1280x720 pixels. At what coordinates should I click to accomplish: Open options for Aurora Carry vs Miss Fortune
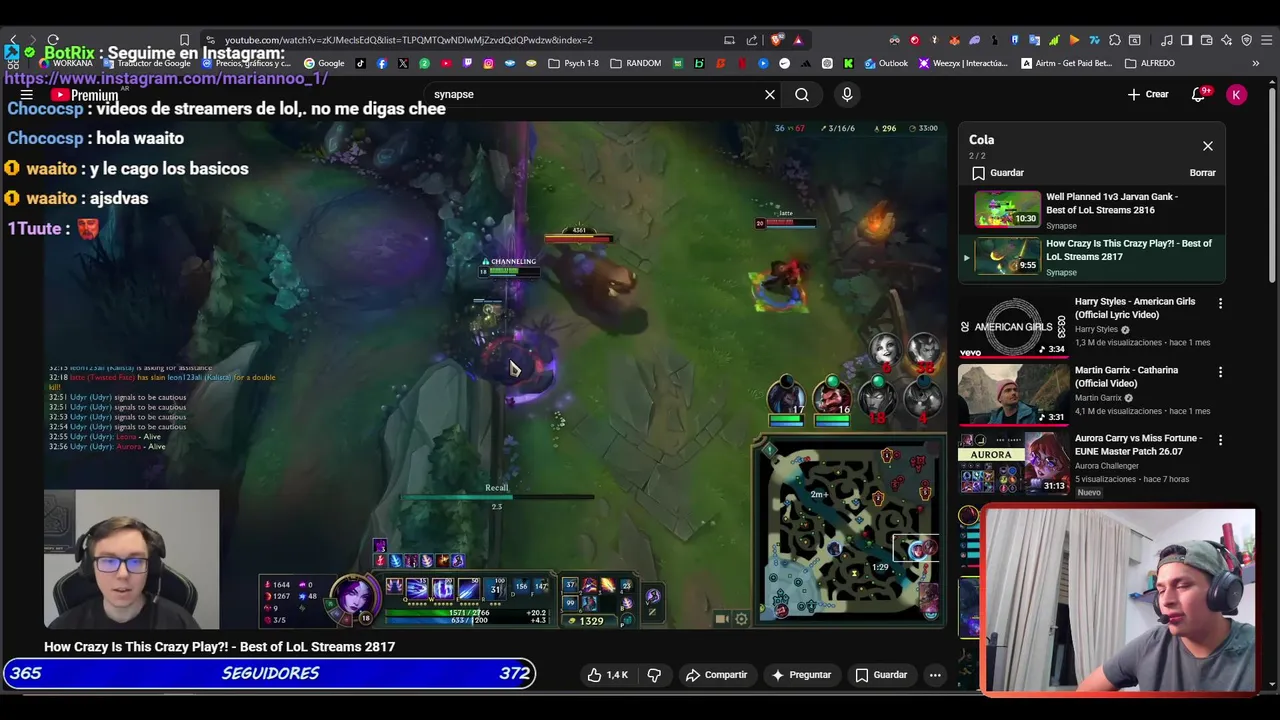pos(1220,440)
